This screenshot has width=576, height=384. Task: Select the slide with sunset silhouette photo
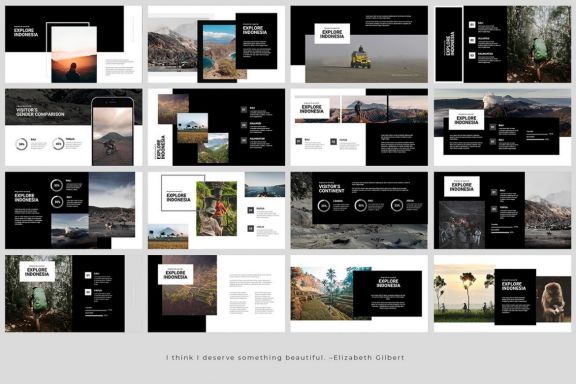[73, 44]
